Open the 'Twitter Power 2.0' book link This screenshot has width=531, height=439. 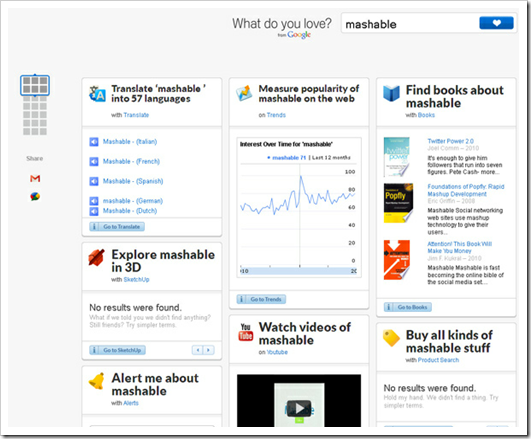[450, 141]
